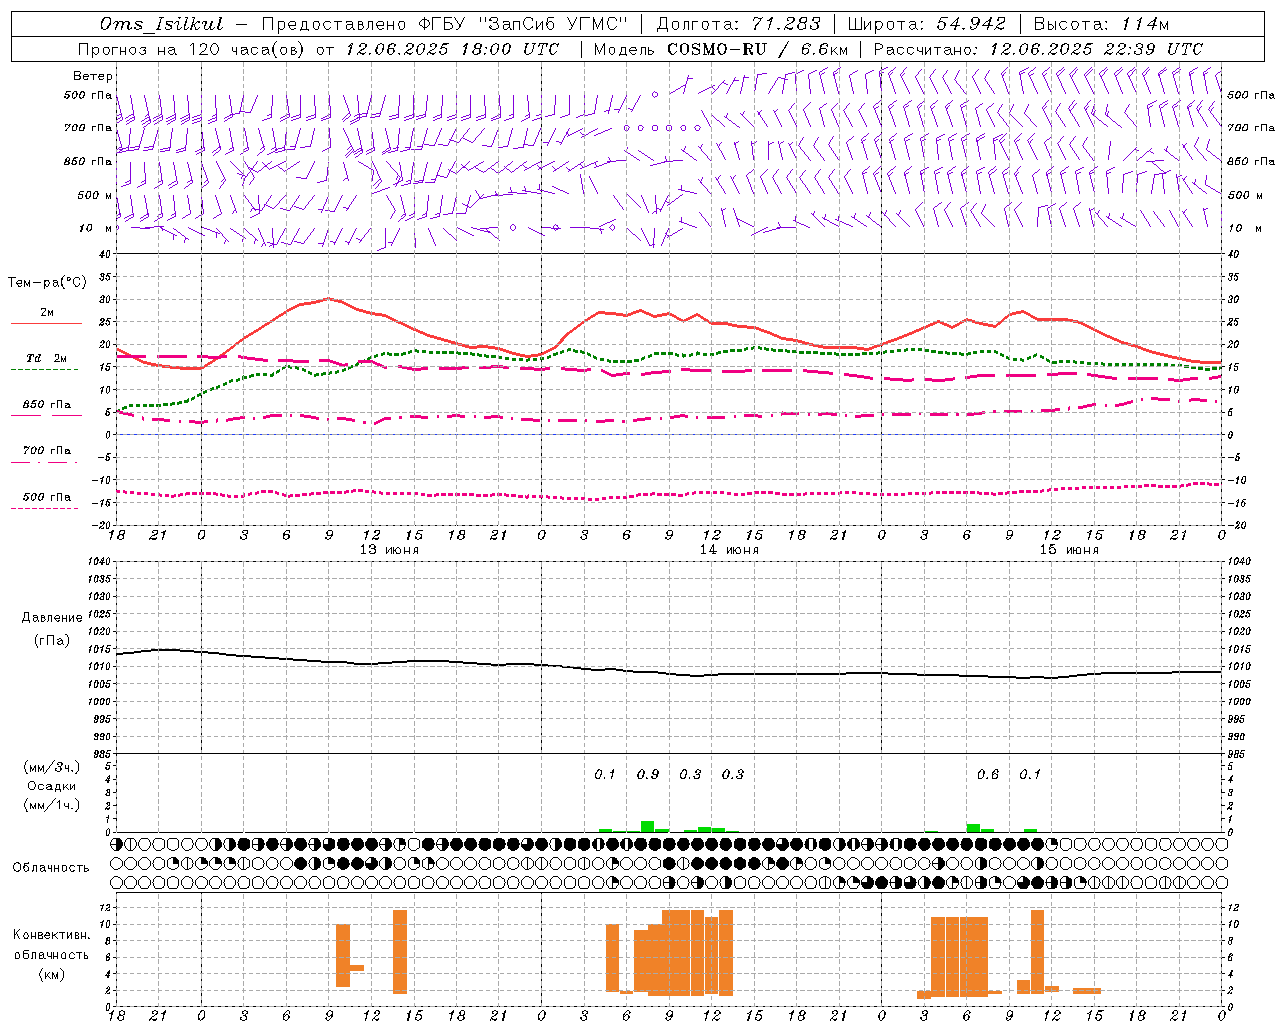
Task: Click the 0.6 precipitation value
Action: (x=988, y=774)
